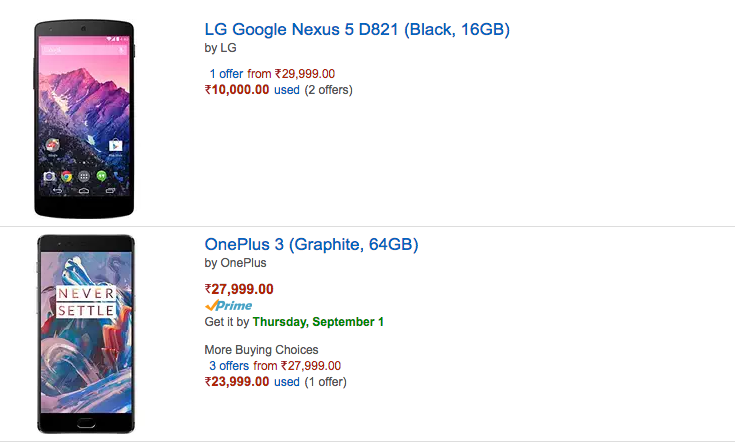Open the LG Google Nexus 5 product image
This screenshot has width=735, height=444.
tap(84, 119)
